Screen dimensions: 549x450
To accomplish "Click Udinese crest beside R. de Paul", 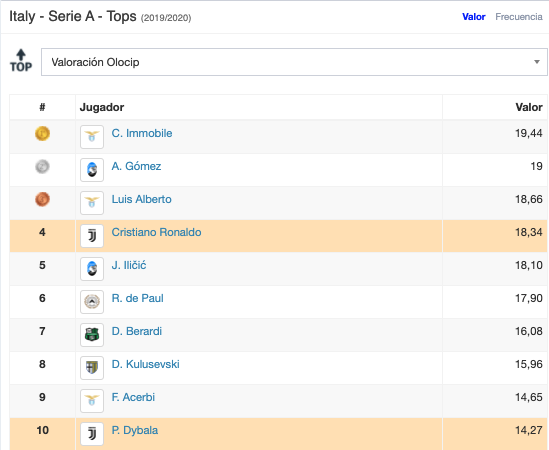I will click(92, 302).
